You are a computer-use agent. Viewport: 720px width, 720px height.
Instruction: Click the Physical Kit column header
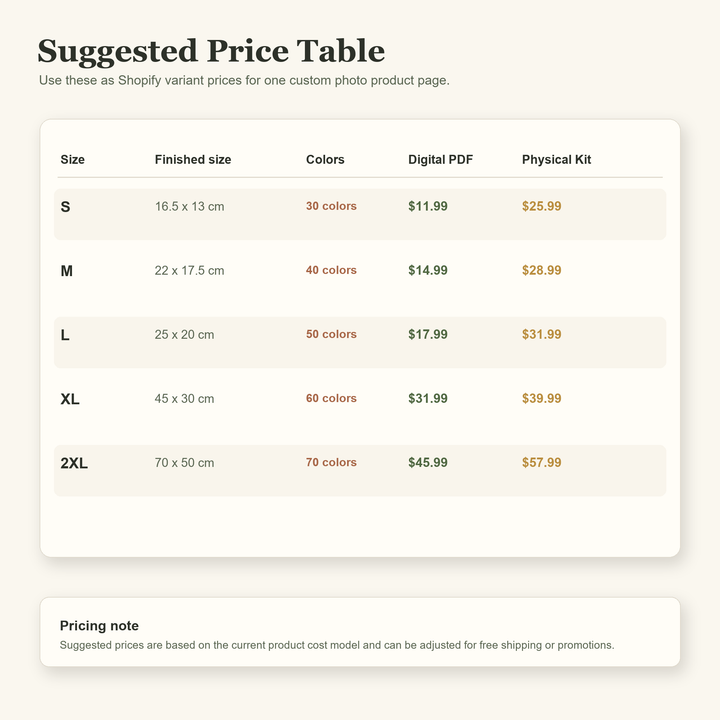click(557, 159)
